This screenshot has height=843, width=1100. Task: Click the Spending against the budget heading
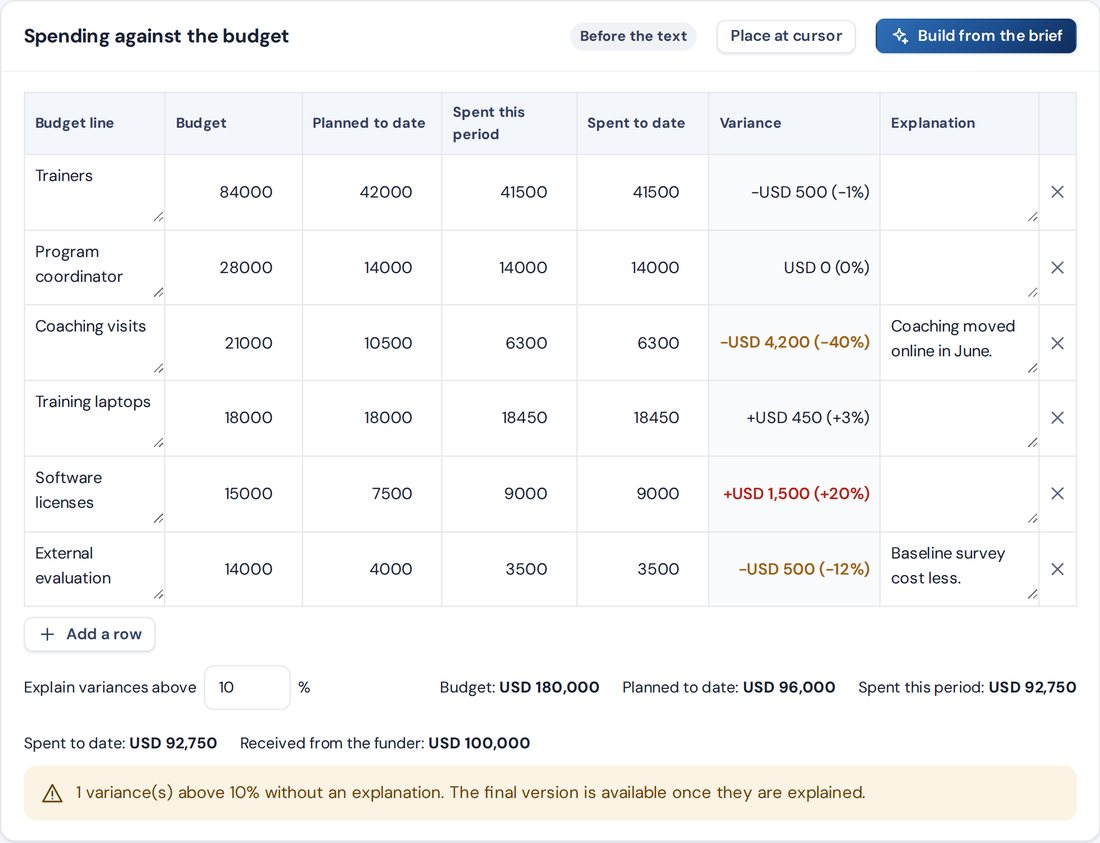coord(156,36)
